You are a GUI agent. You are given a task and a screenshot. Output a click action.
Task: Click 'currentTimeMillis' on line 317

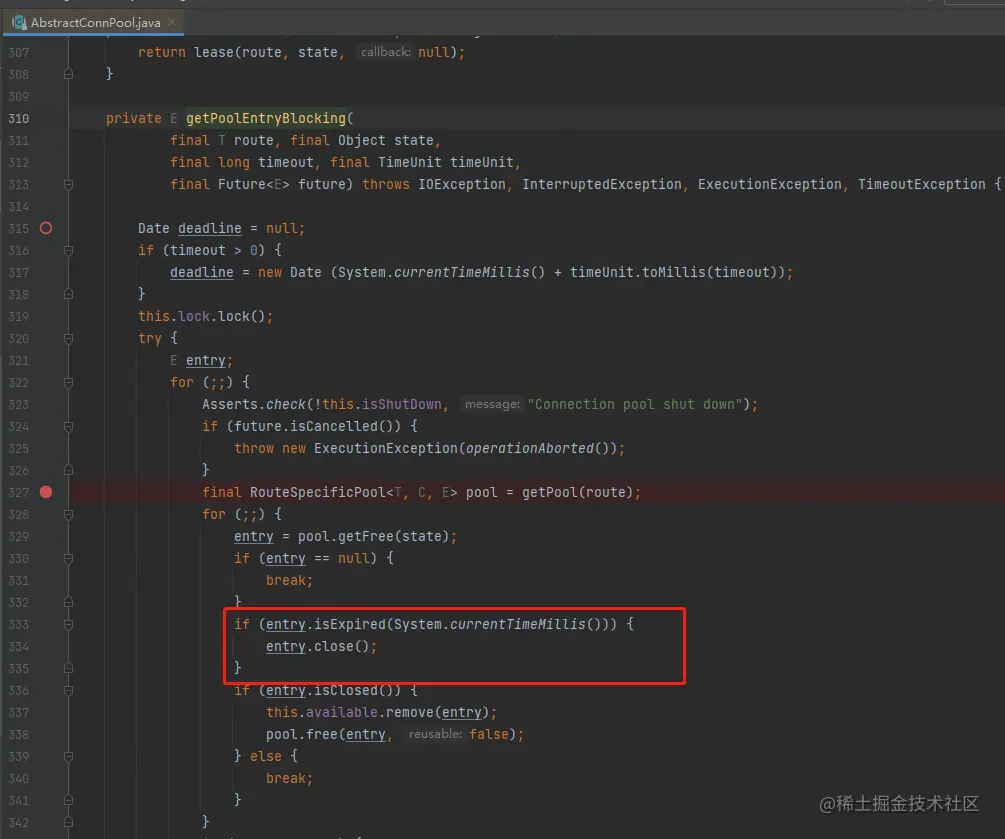pyautogui.click(x=461, y=272)
